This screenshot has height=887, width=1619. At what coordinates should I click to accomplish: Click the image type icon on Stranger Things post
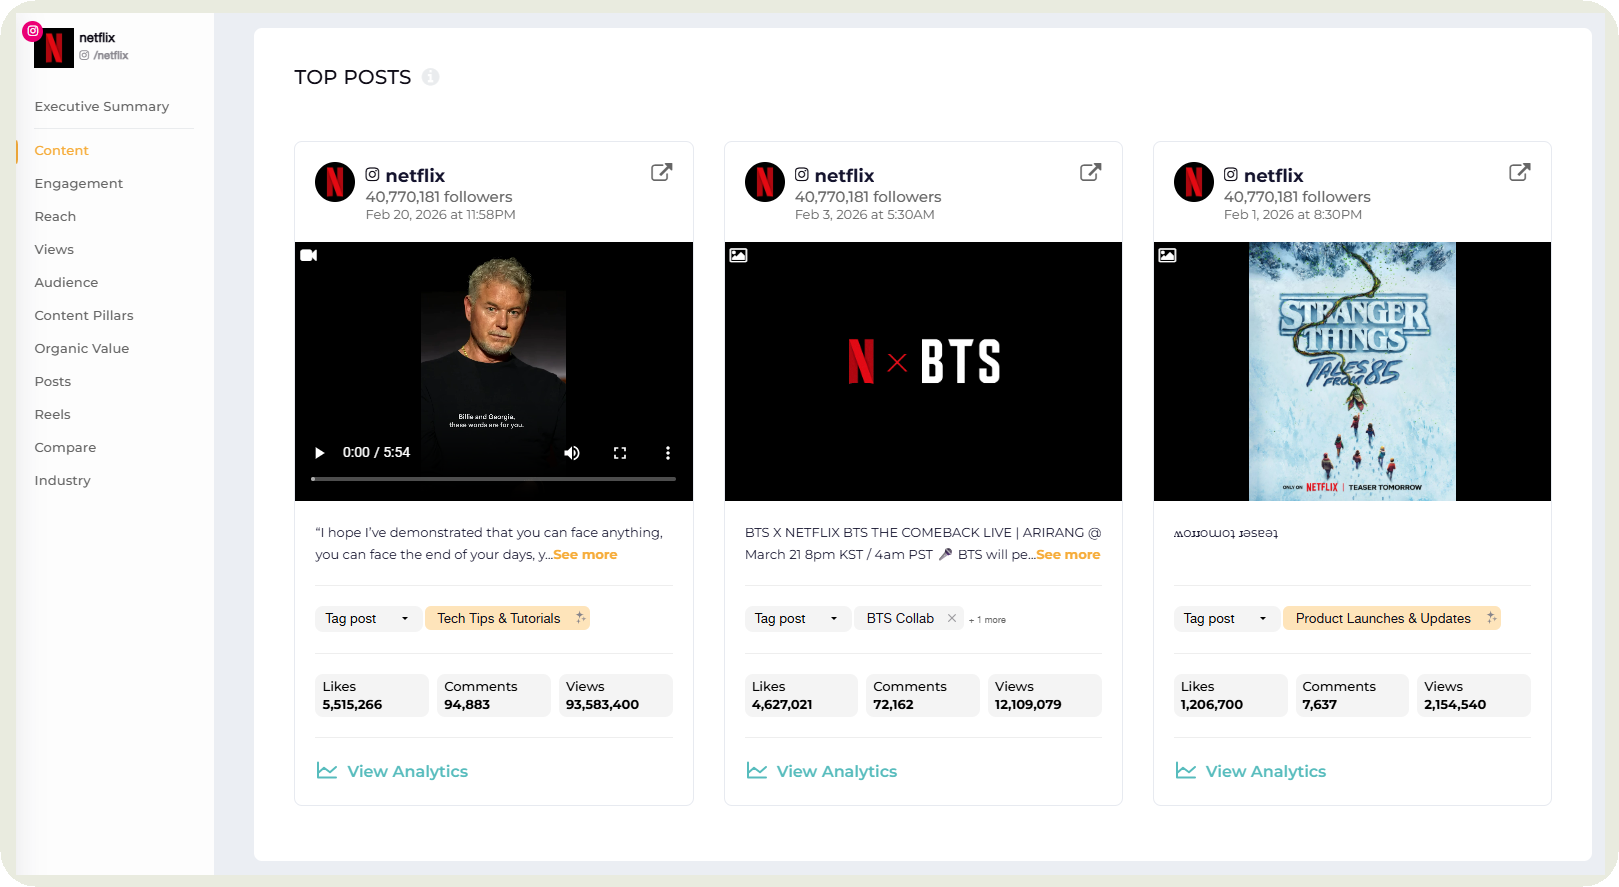[x=1167, y=255]
